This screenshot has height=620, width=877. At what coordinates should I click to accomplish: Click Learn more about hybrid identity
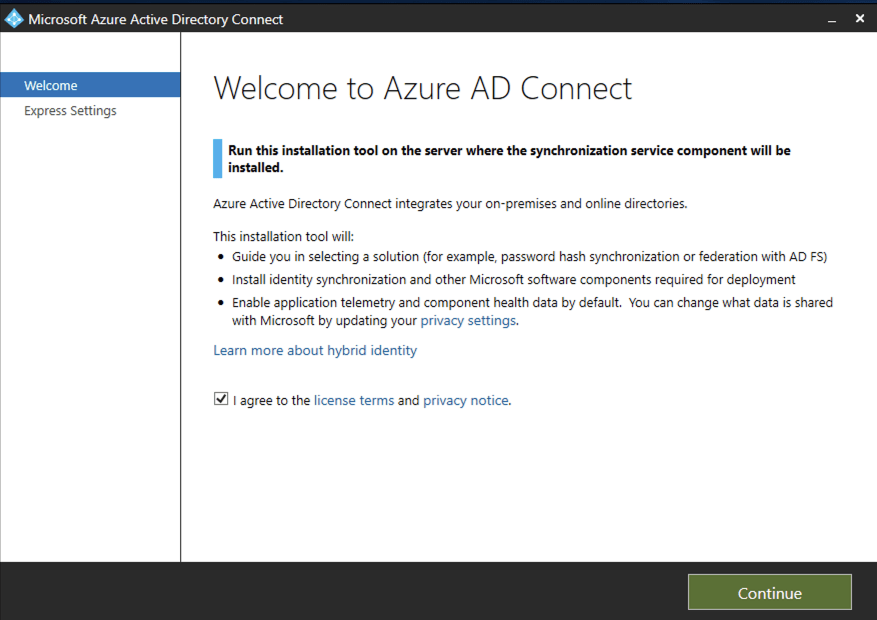(315, 351)
